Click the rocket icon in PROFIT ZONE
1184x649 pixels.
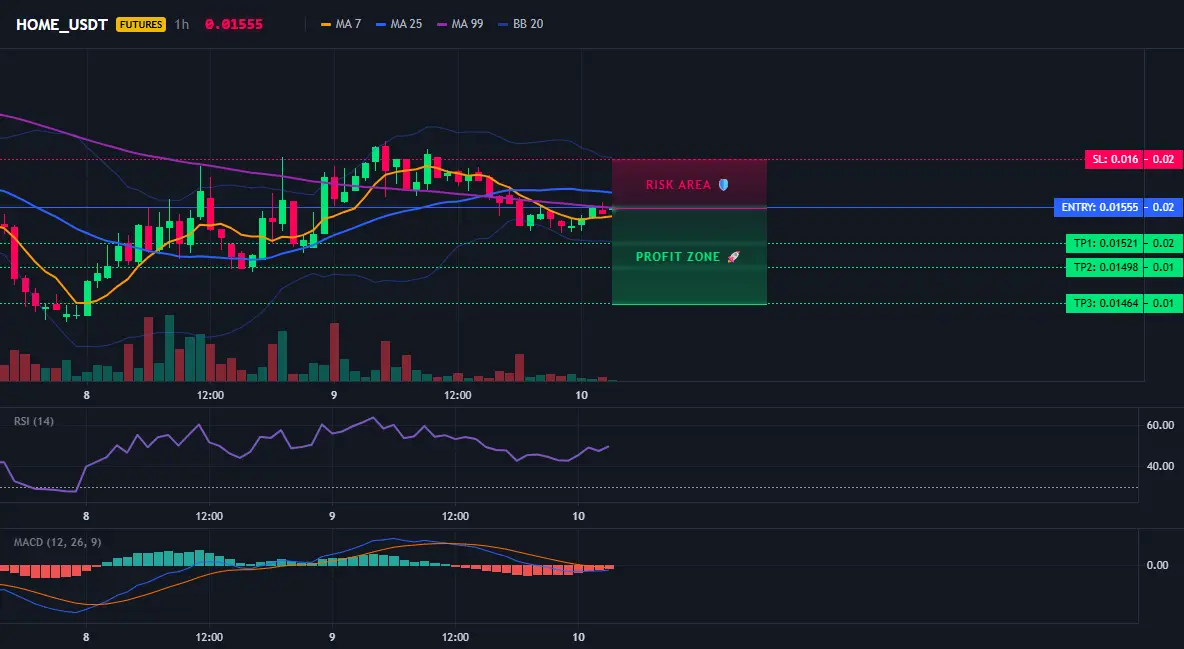[734, 257]
